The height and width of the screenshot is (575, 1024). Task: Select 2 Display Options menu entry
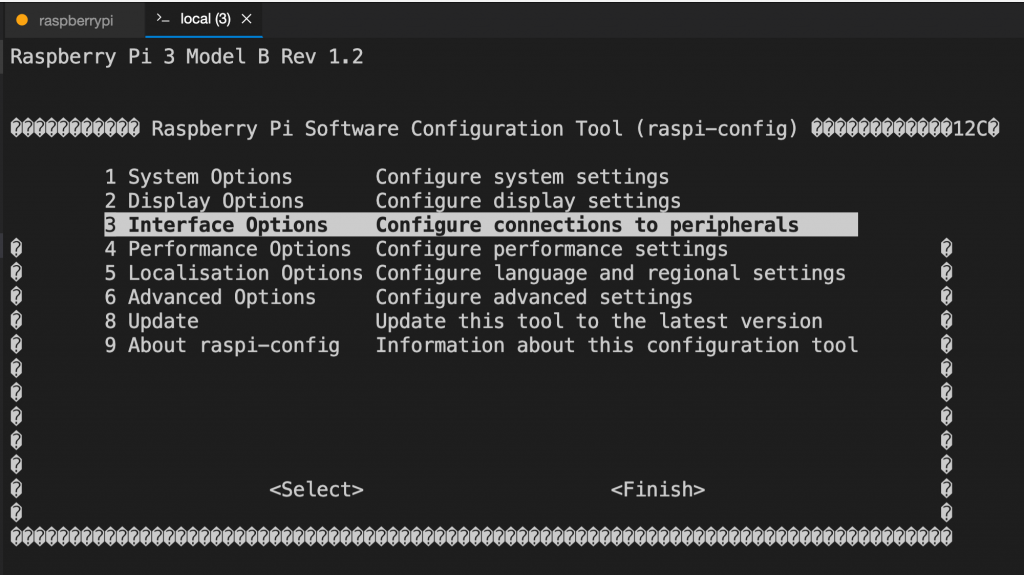tap(204, 201)
